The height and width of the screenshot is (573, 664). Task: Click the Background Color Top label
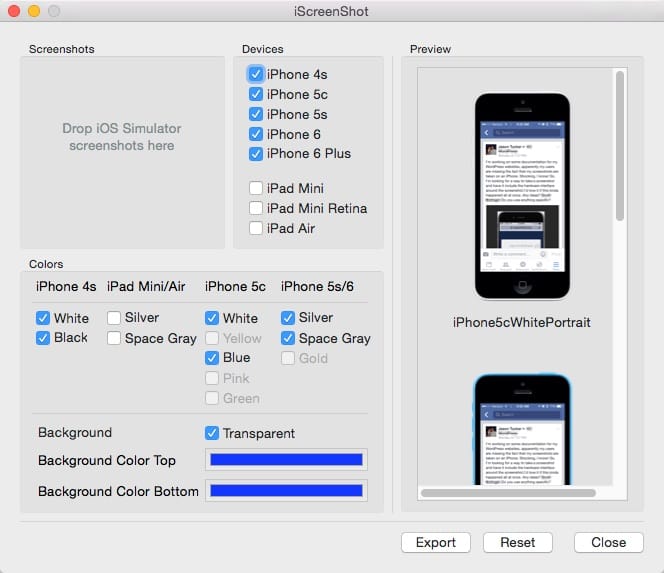pos(107,460)
